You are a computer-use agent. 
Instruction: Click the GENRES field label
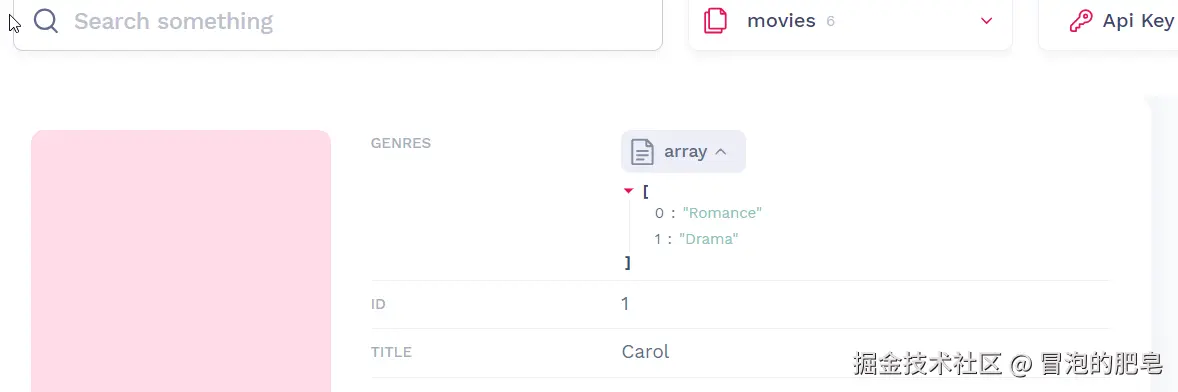(x=400, y=143)
